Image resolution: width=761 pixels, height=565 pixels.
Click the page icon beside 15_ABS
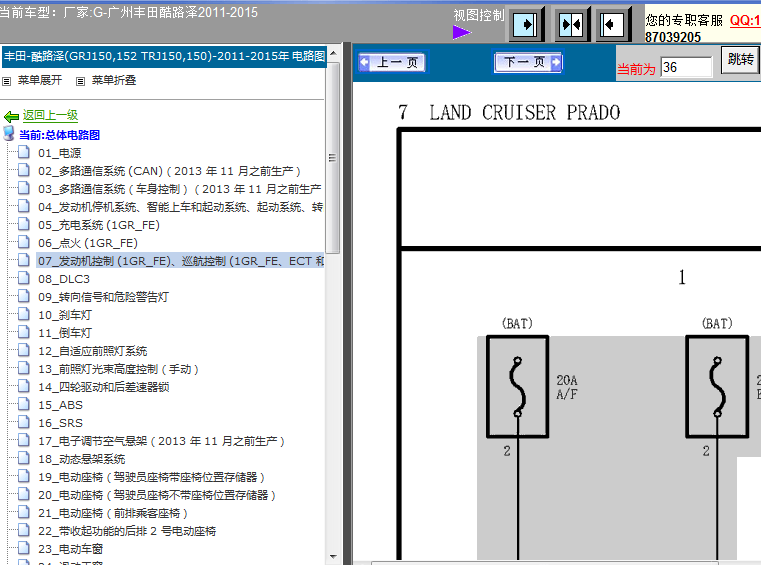pos(23,404)
